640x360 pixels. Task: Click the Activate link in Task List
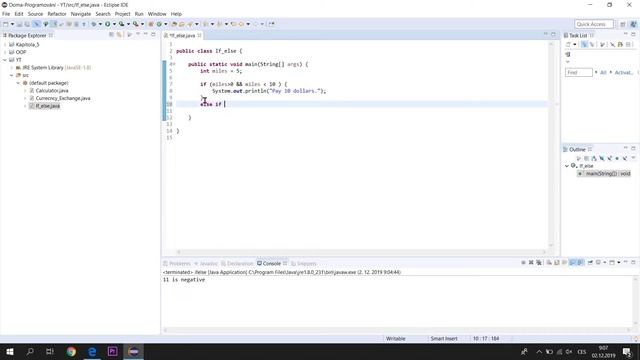tap(623, 73)
